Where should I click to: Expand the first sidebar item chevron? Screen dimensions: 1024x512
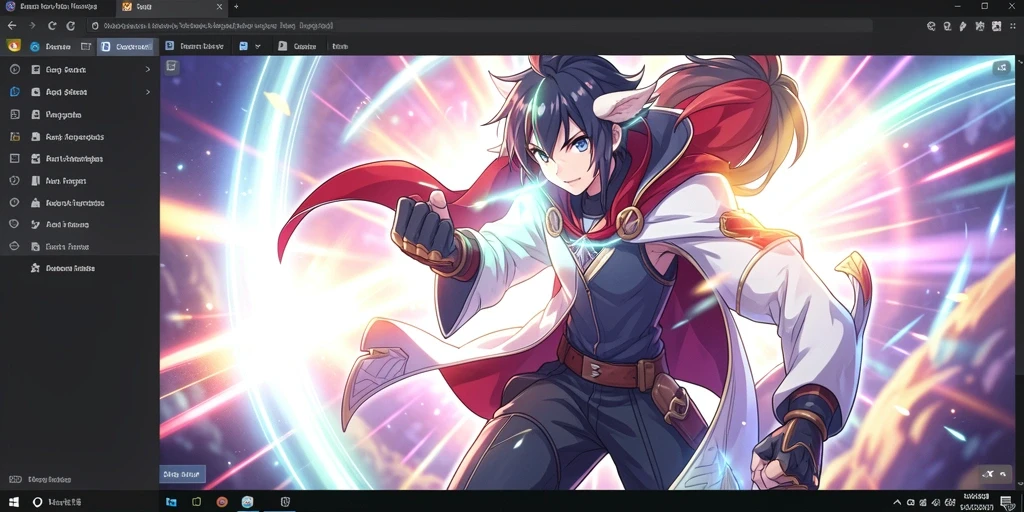coord(148,69)
